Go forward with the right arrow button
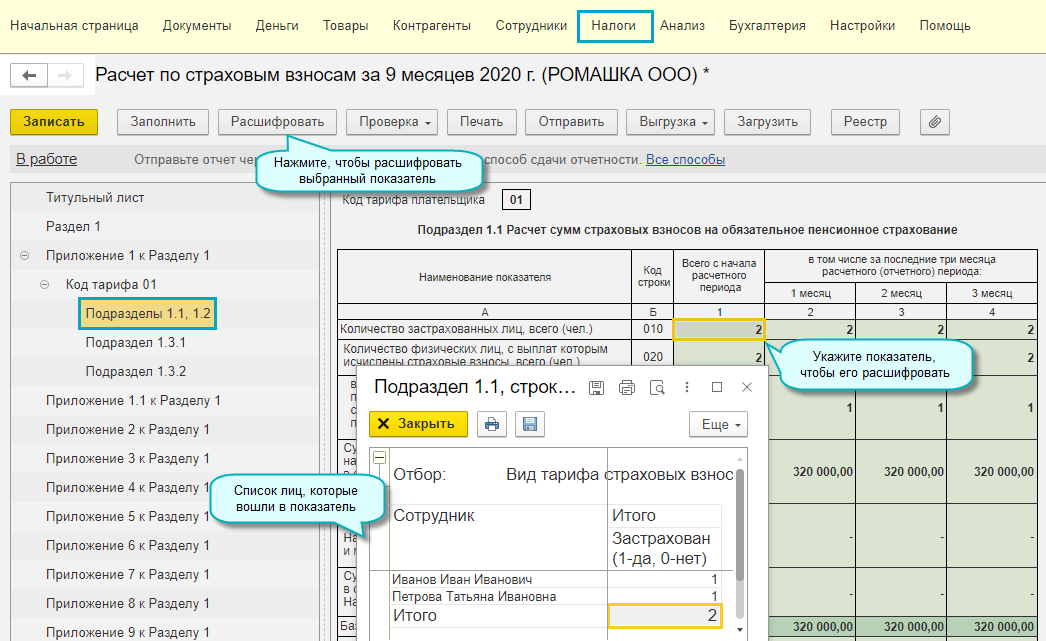1046x641 pixels. point(65,75)
